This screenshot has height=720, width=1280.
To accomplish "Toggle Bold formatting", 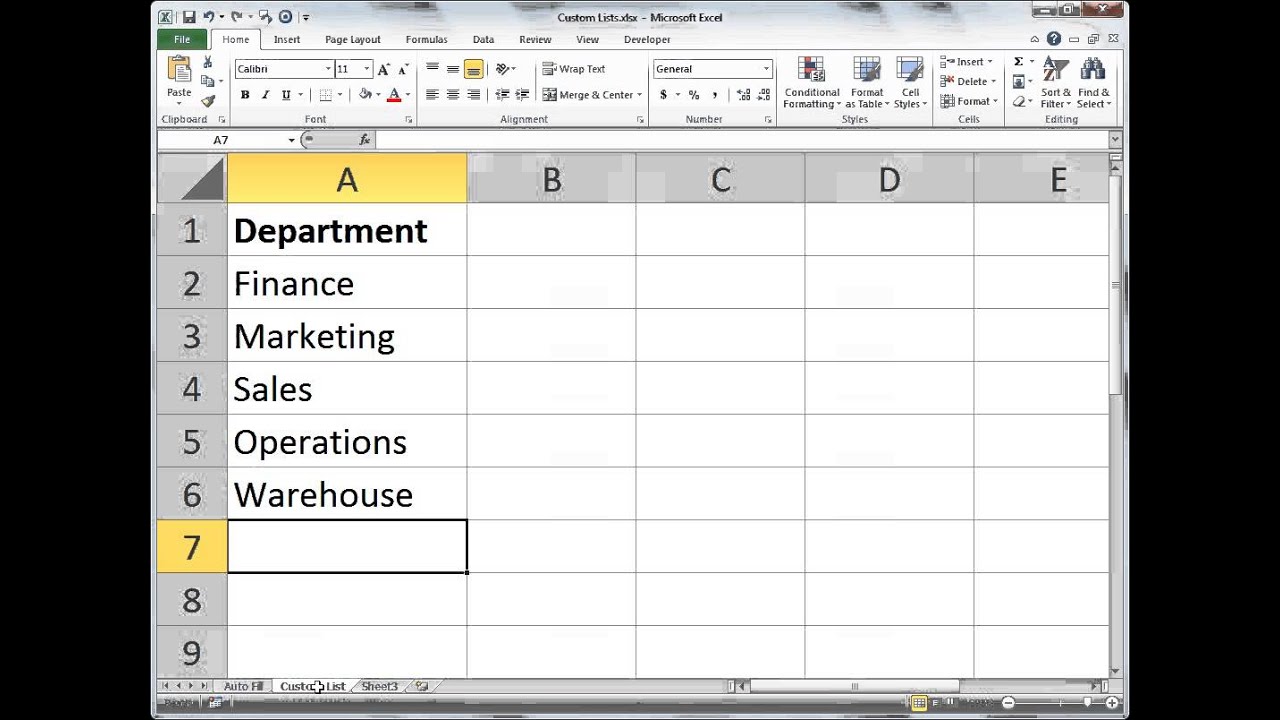I will pos(245,95).
